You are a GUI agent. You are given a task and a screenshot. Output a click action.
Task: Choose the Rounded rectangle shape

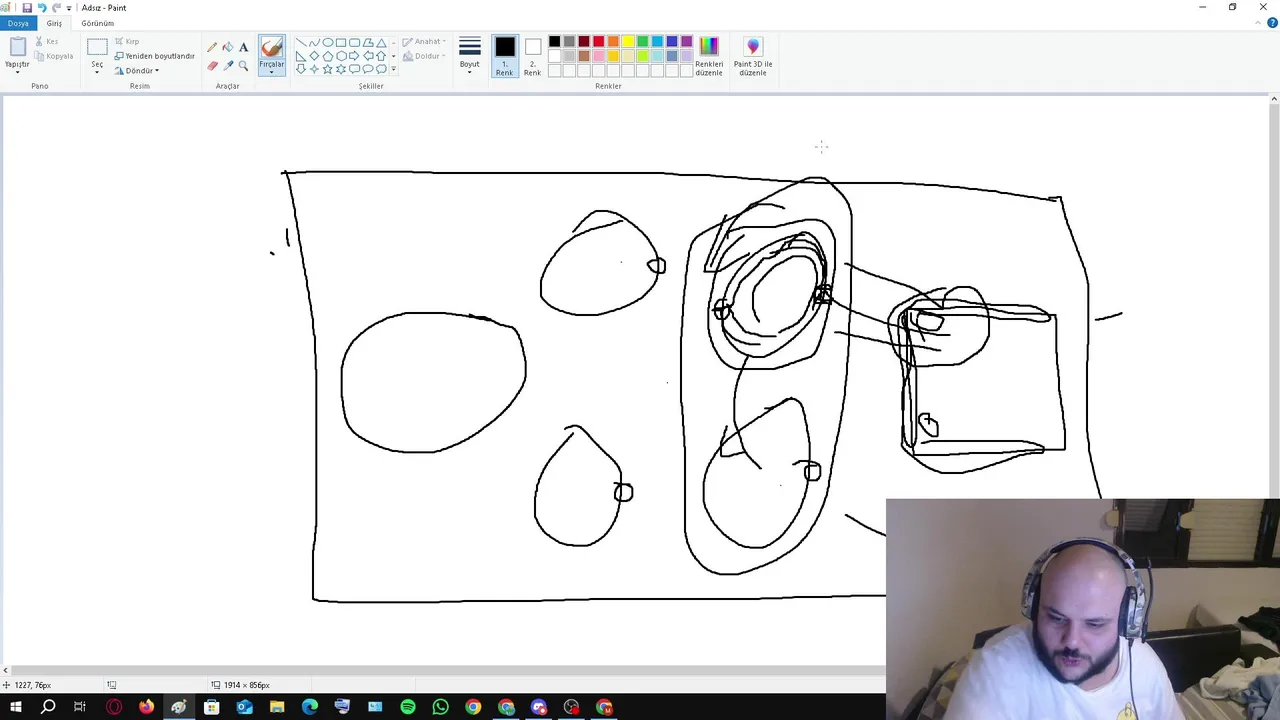[354, 42]
